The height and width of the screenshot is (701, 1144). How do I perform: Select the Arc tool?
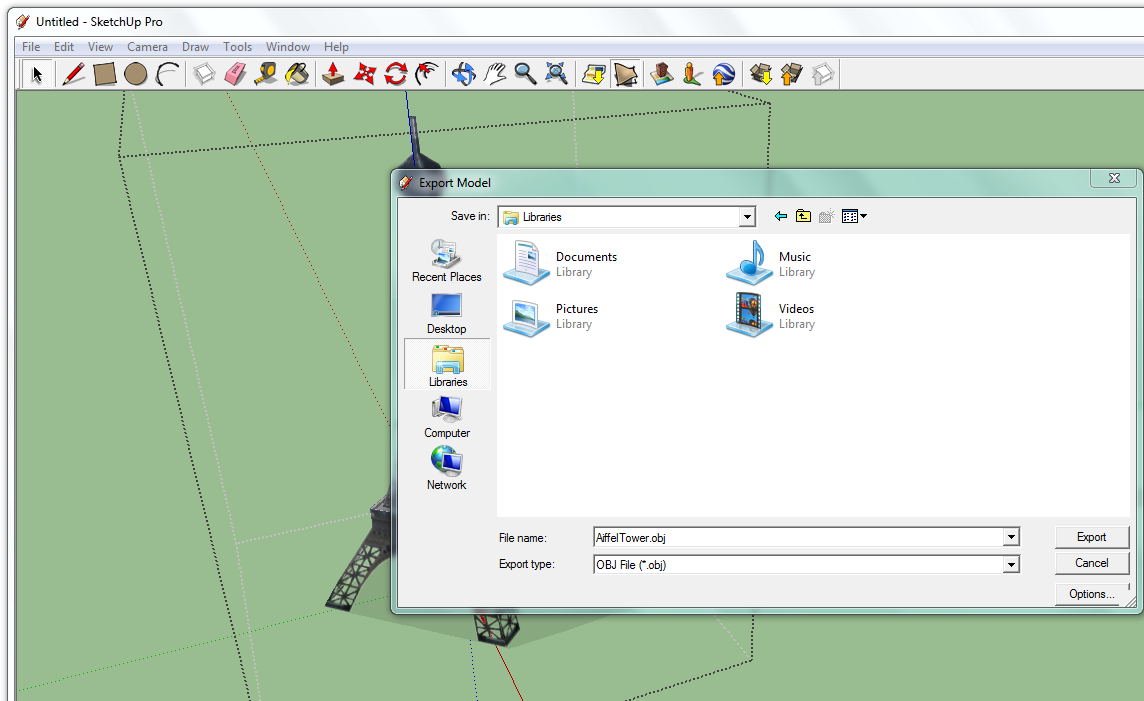pos(167,74)
